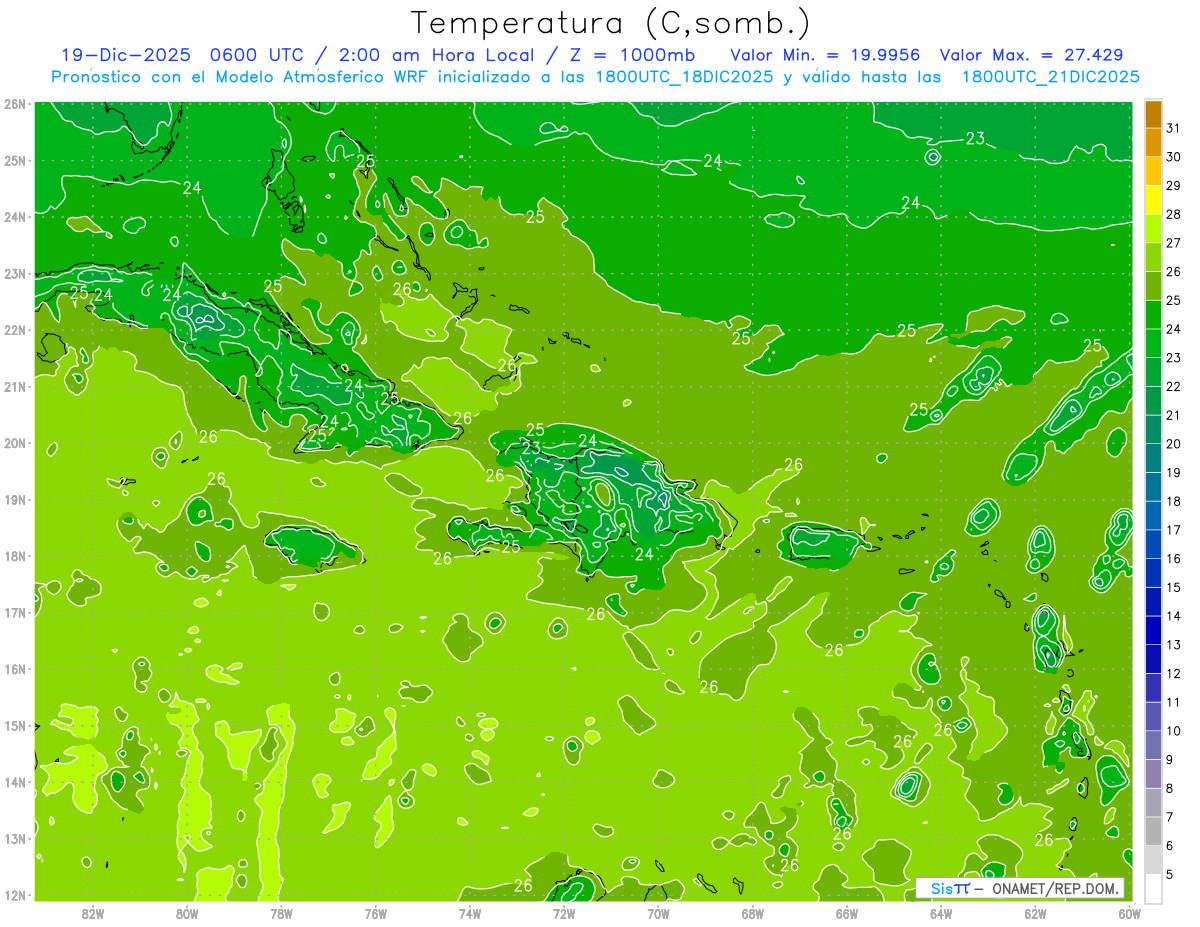Click the blue legend swatch between 16 and 17
The image size is (1200, 927).
(x=1153, y=545)
